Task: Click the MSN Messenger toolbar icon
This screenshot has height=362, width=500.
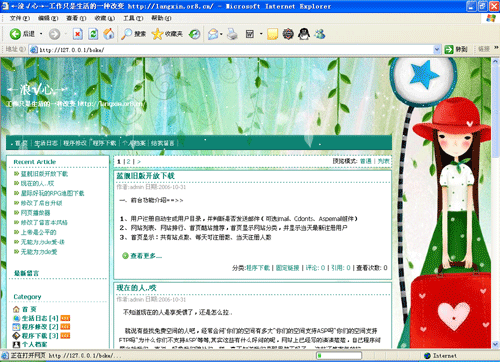Action: point(319,34)
